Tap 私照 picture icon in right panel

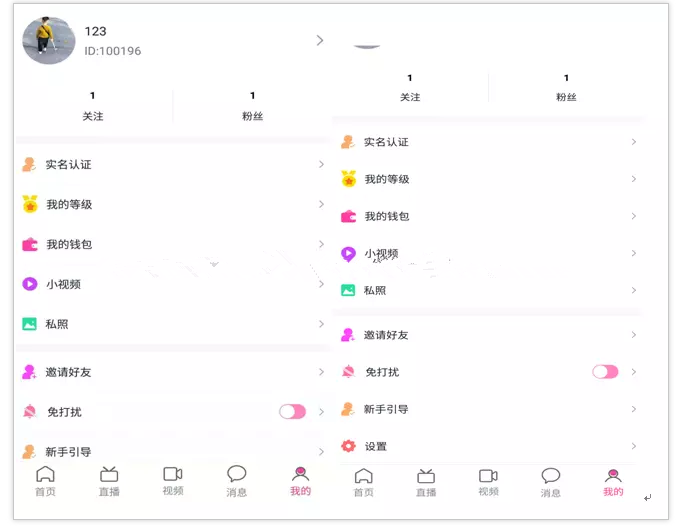tap(348, 290)
